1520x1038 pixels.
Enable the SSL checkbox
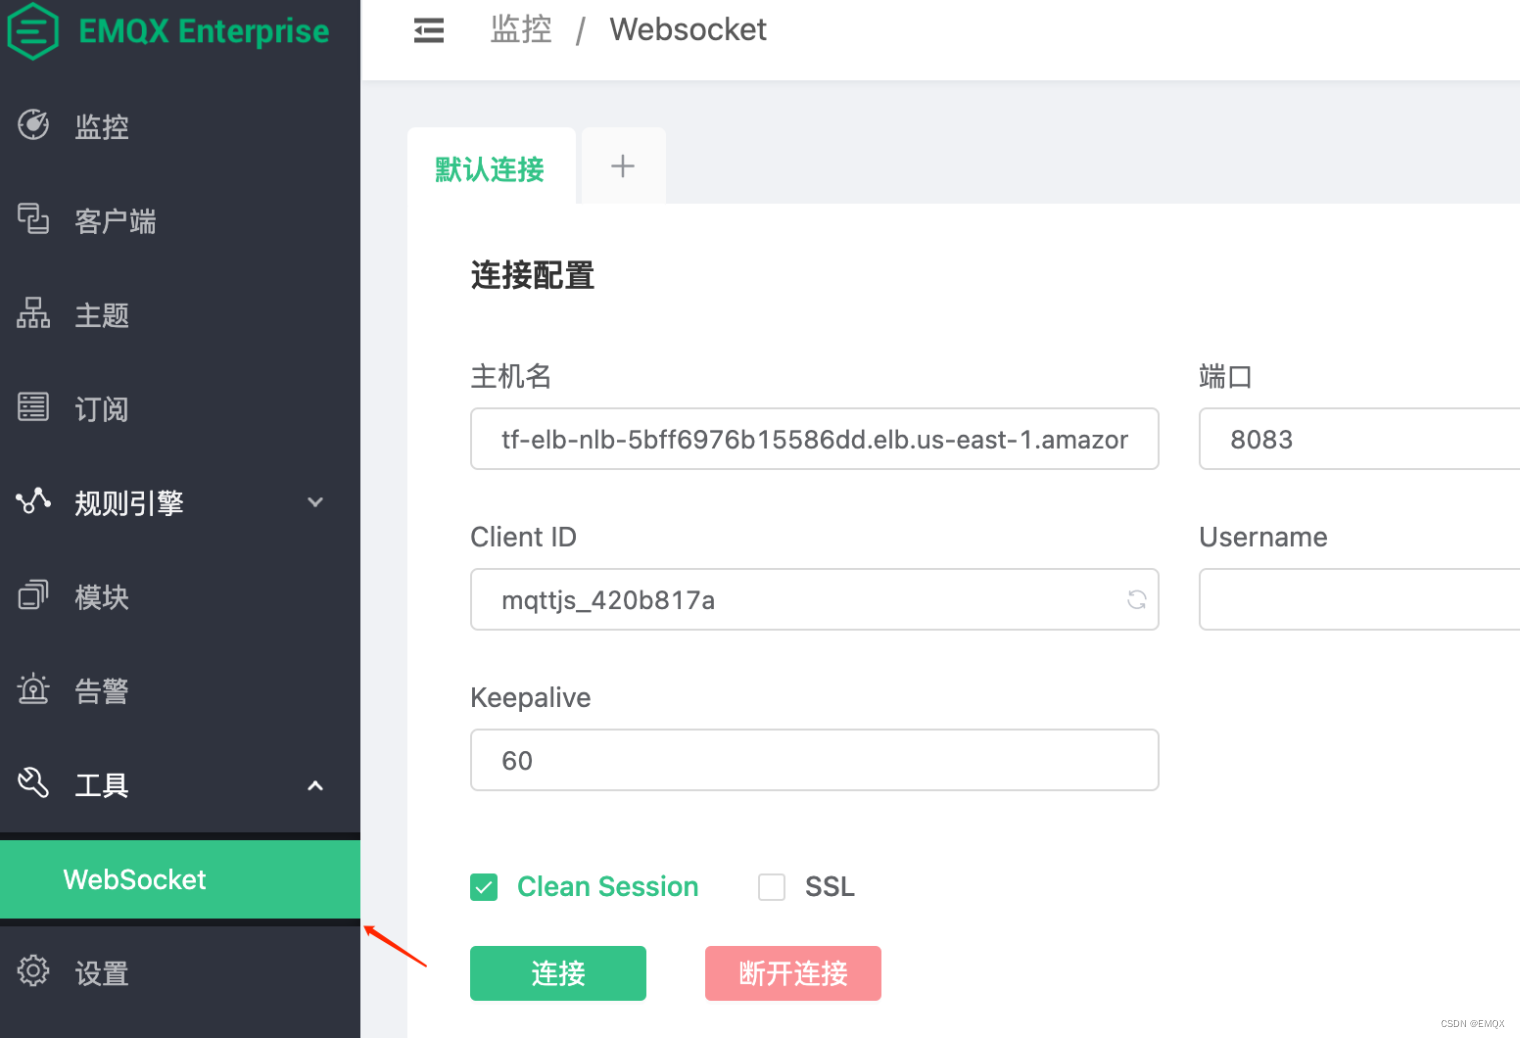(772, 887)
